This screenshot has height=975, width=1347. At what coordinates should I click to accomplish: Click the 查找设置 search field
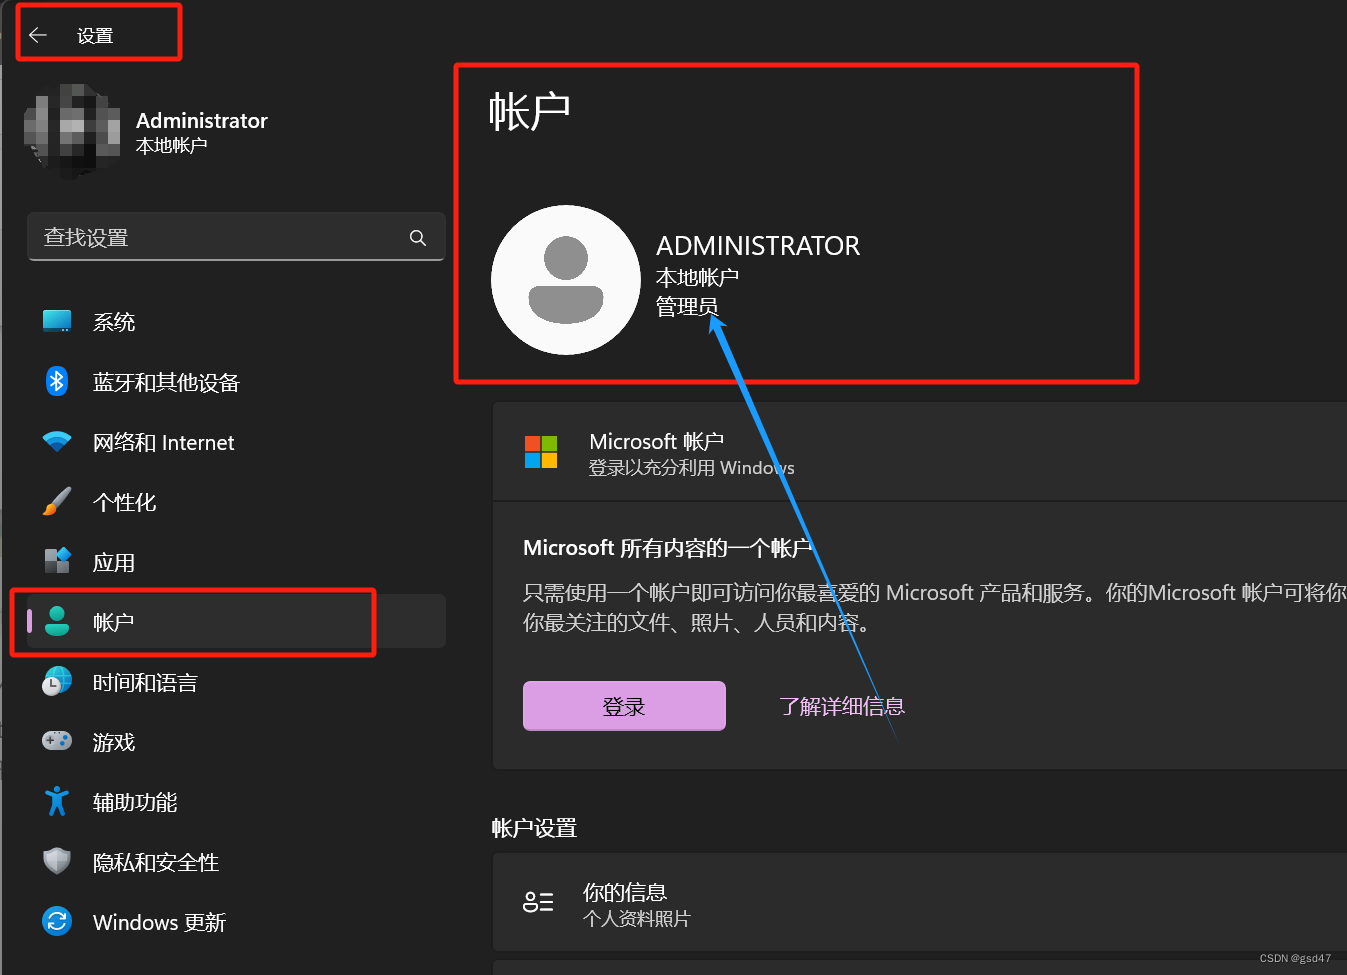[x=236, y=237]
